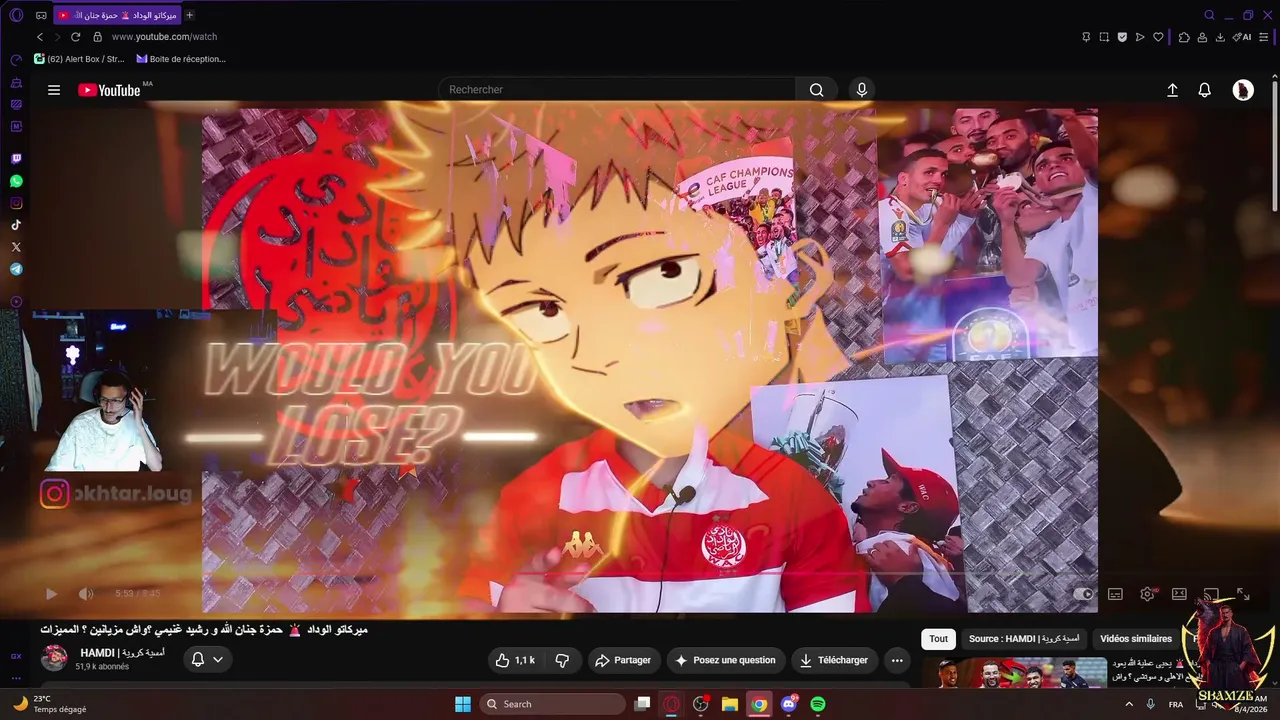Reload the current page
The height and width of the screenshot is (720, 1280).
point(75,37)
